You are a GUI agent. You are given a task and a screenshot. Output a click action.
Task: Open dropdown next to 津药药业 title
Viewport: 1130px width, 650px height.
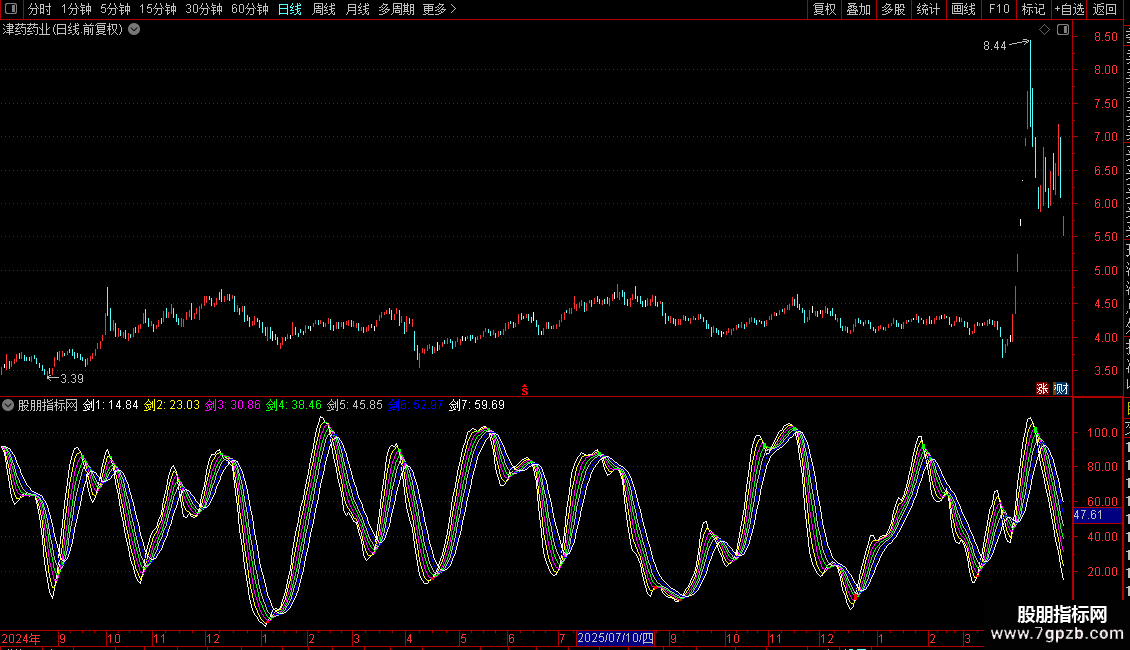[134, 30]
